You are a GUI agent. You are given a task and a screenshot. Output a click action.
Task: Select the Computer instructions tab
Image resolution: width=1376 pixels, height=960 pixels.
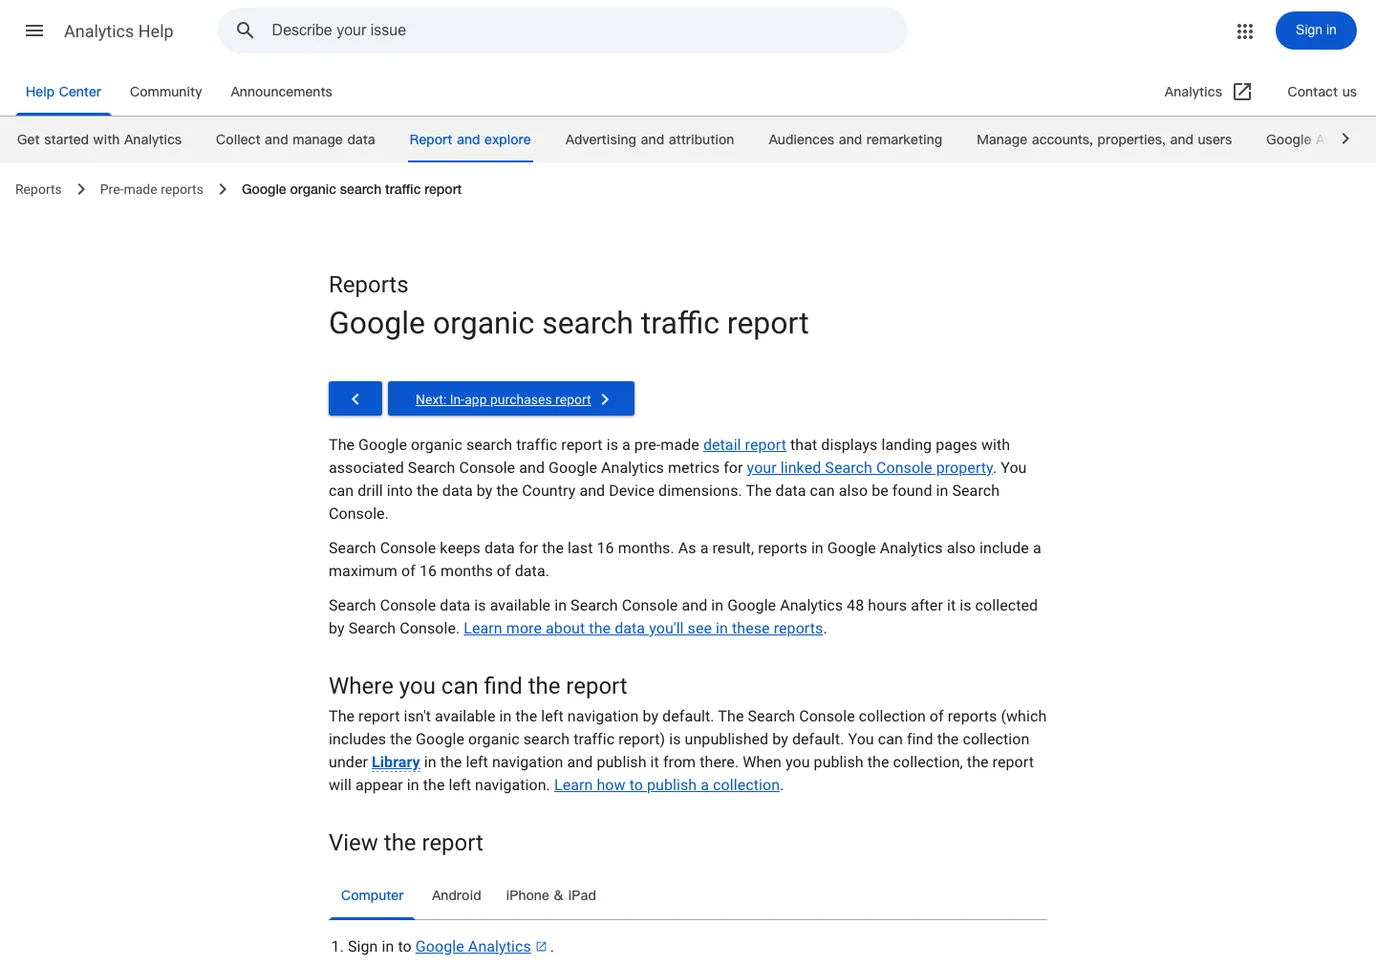pyautogui.click(x=372, y=896)
